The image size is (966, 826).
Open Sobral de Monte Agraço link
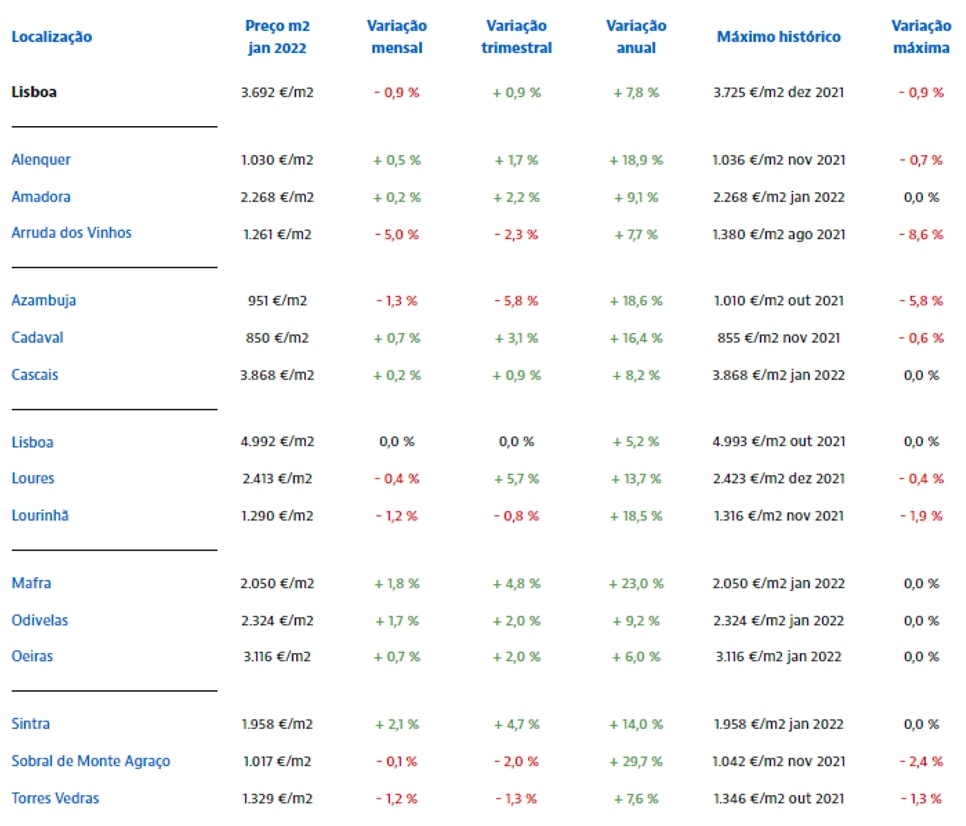(91, 761)
